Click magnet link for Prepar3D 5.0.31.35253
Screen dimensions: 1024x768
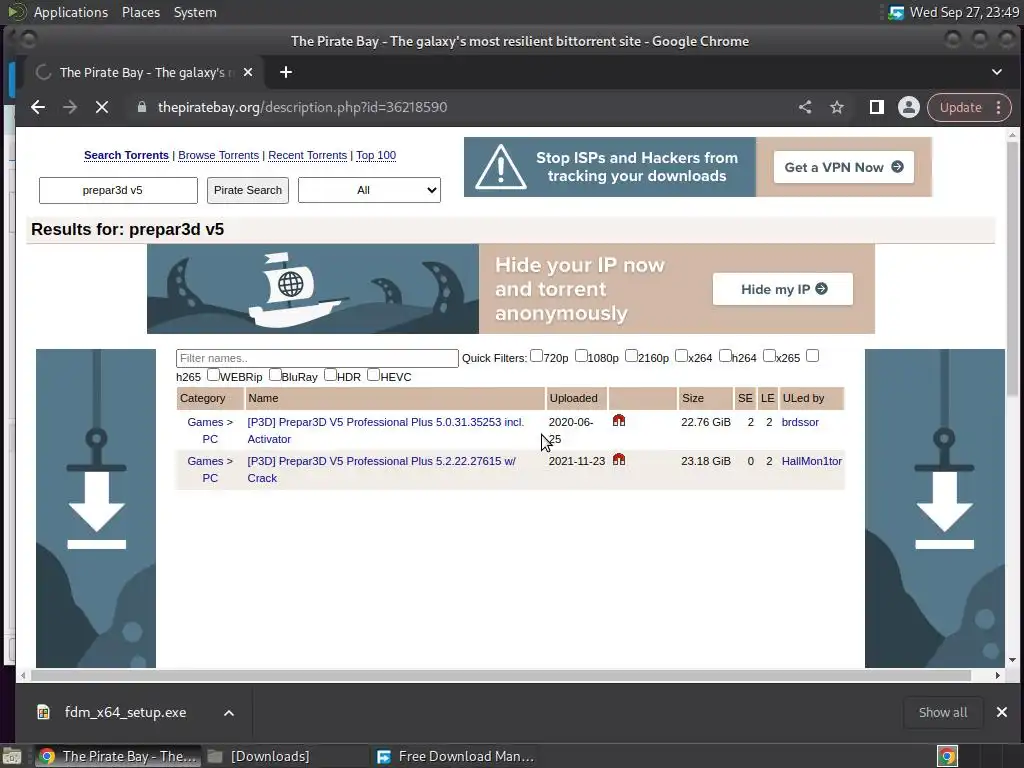pyautogui.click(x=619, y=421)
